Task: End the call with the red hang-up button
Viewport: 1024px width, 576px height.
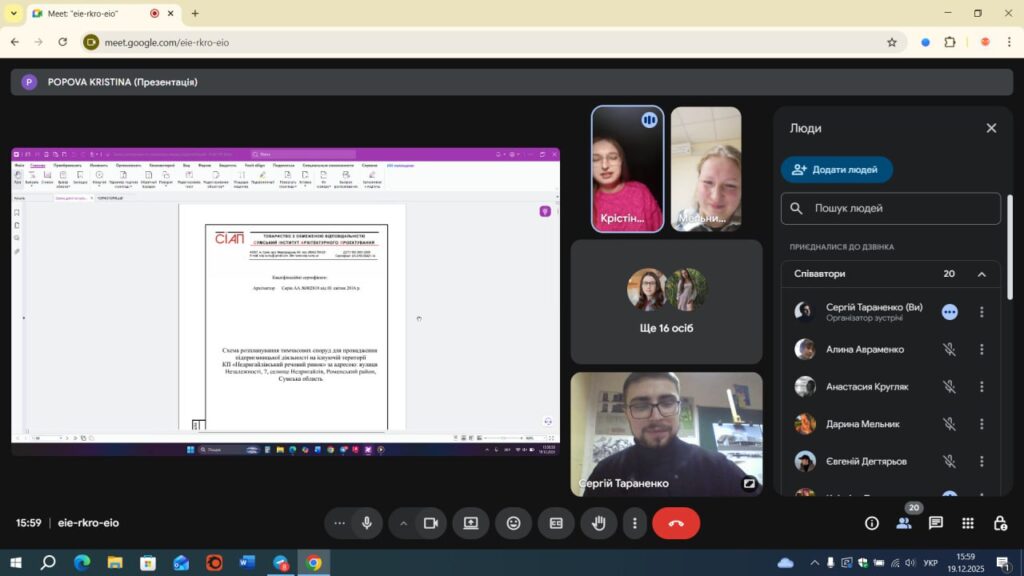Action: pyautogui.click(x=676, y=523)
